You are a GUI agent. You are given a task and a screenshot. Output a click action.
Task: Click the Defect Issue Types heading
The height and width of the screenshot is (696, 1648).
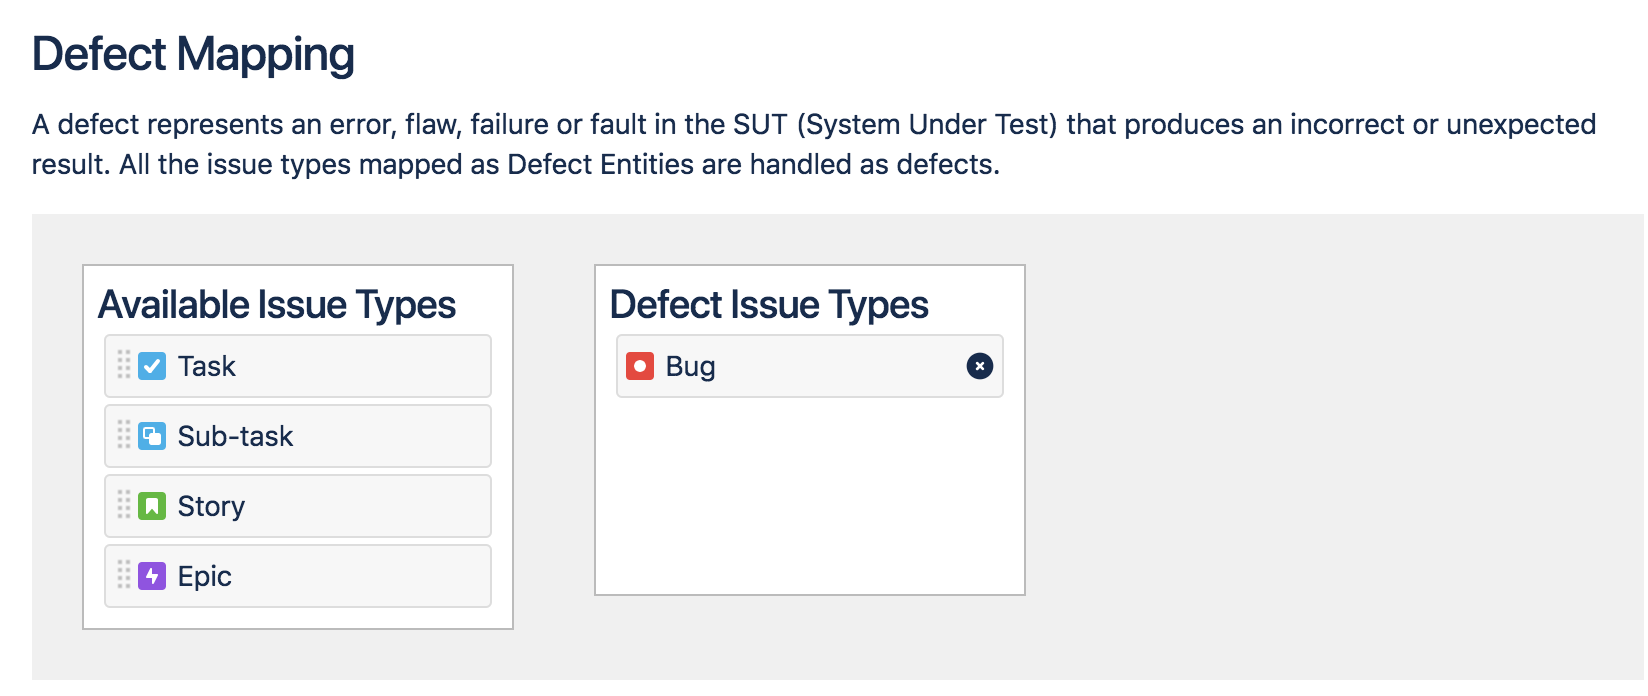[769, 305]
